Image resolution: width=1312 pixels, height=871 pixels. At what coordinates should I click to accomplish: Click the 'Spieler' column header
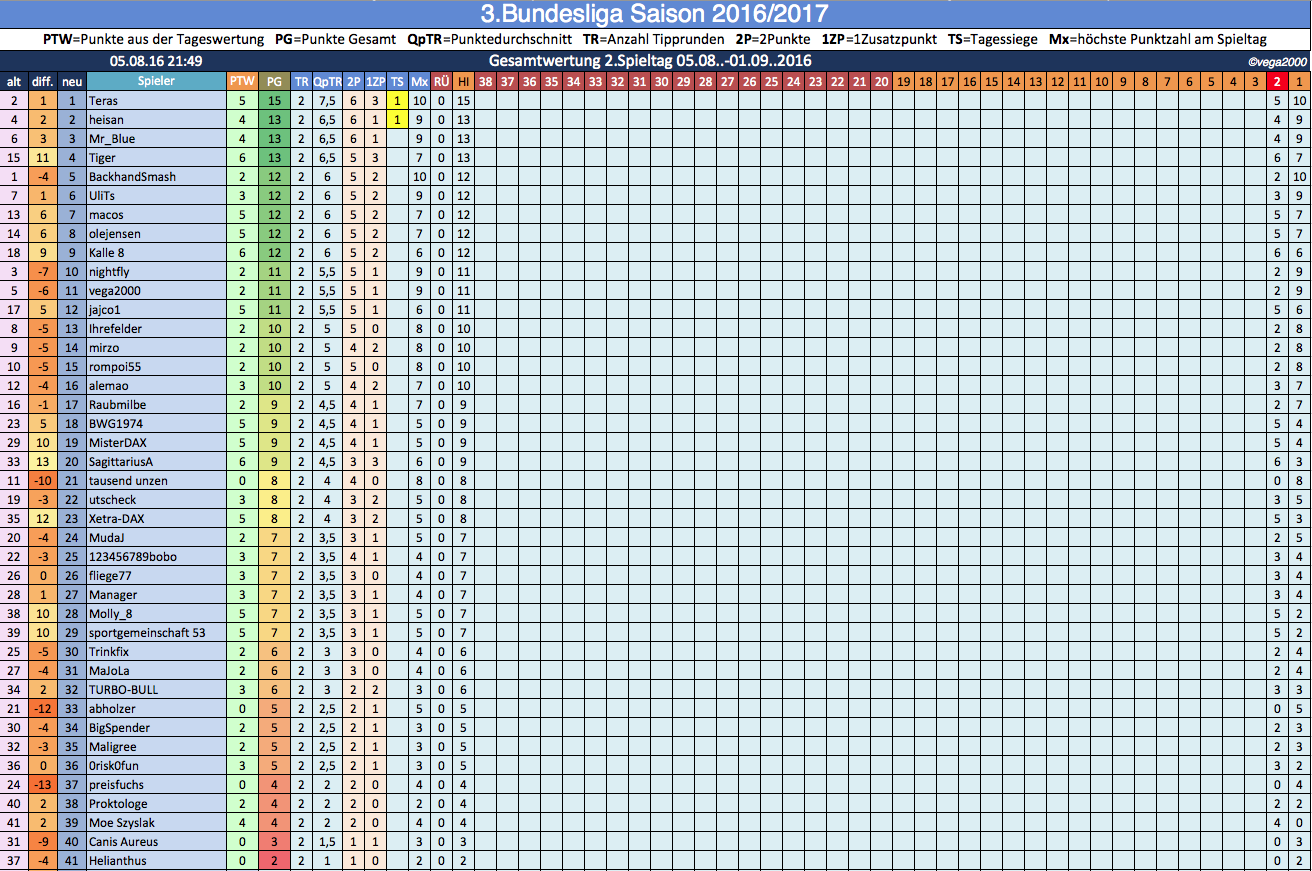click(x=155, y=81)
